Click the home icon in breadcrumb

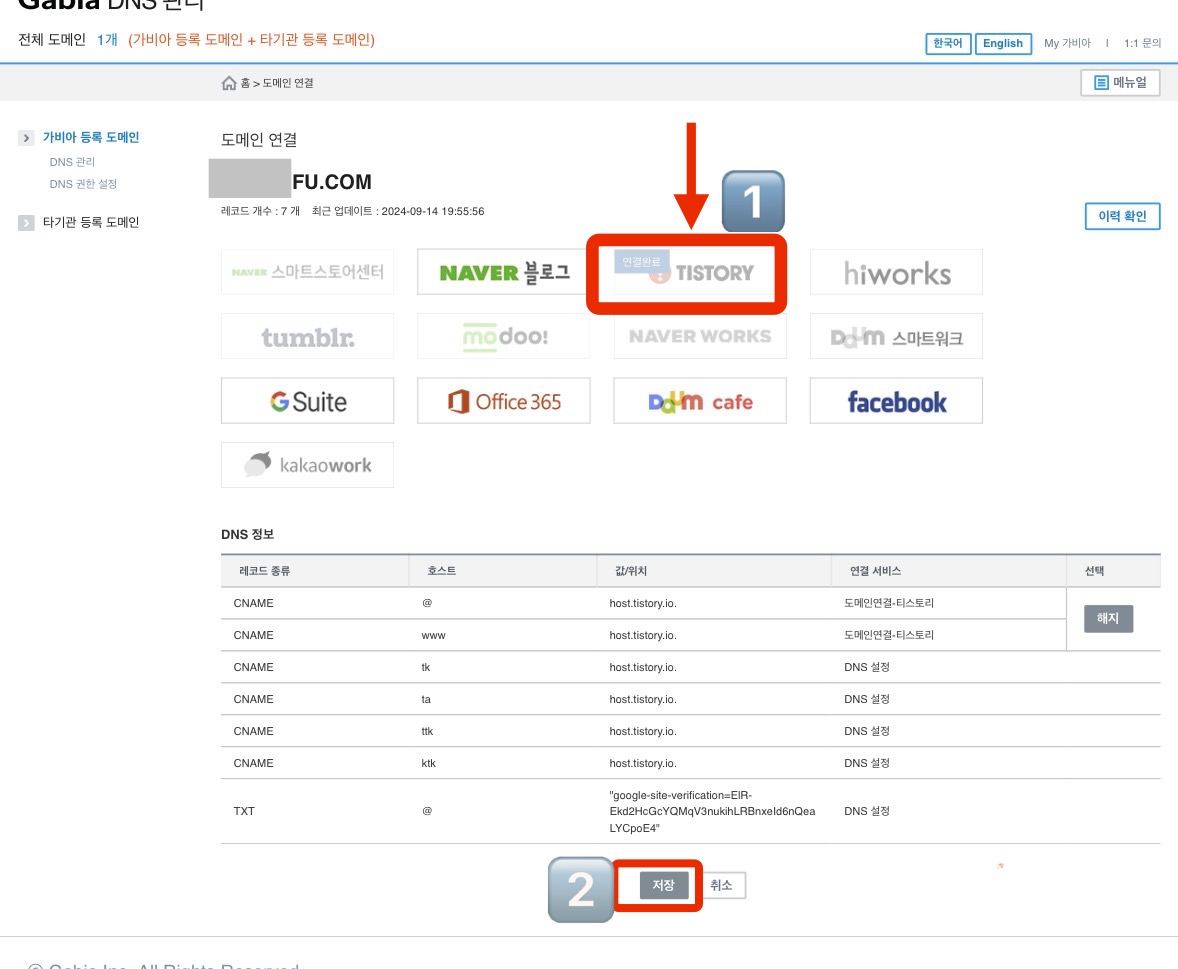click(x=228, y=83)
